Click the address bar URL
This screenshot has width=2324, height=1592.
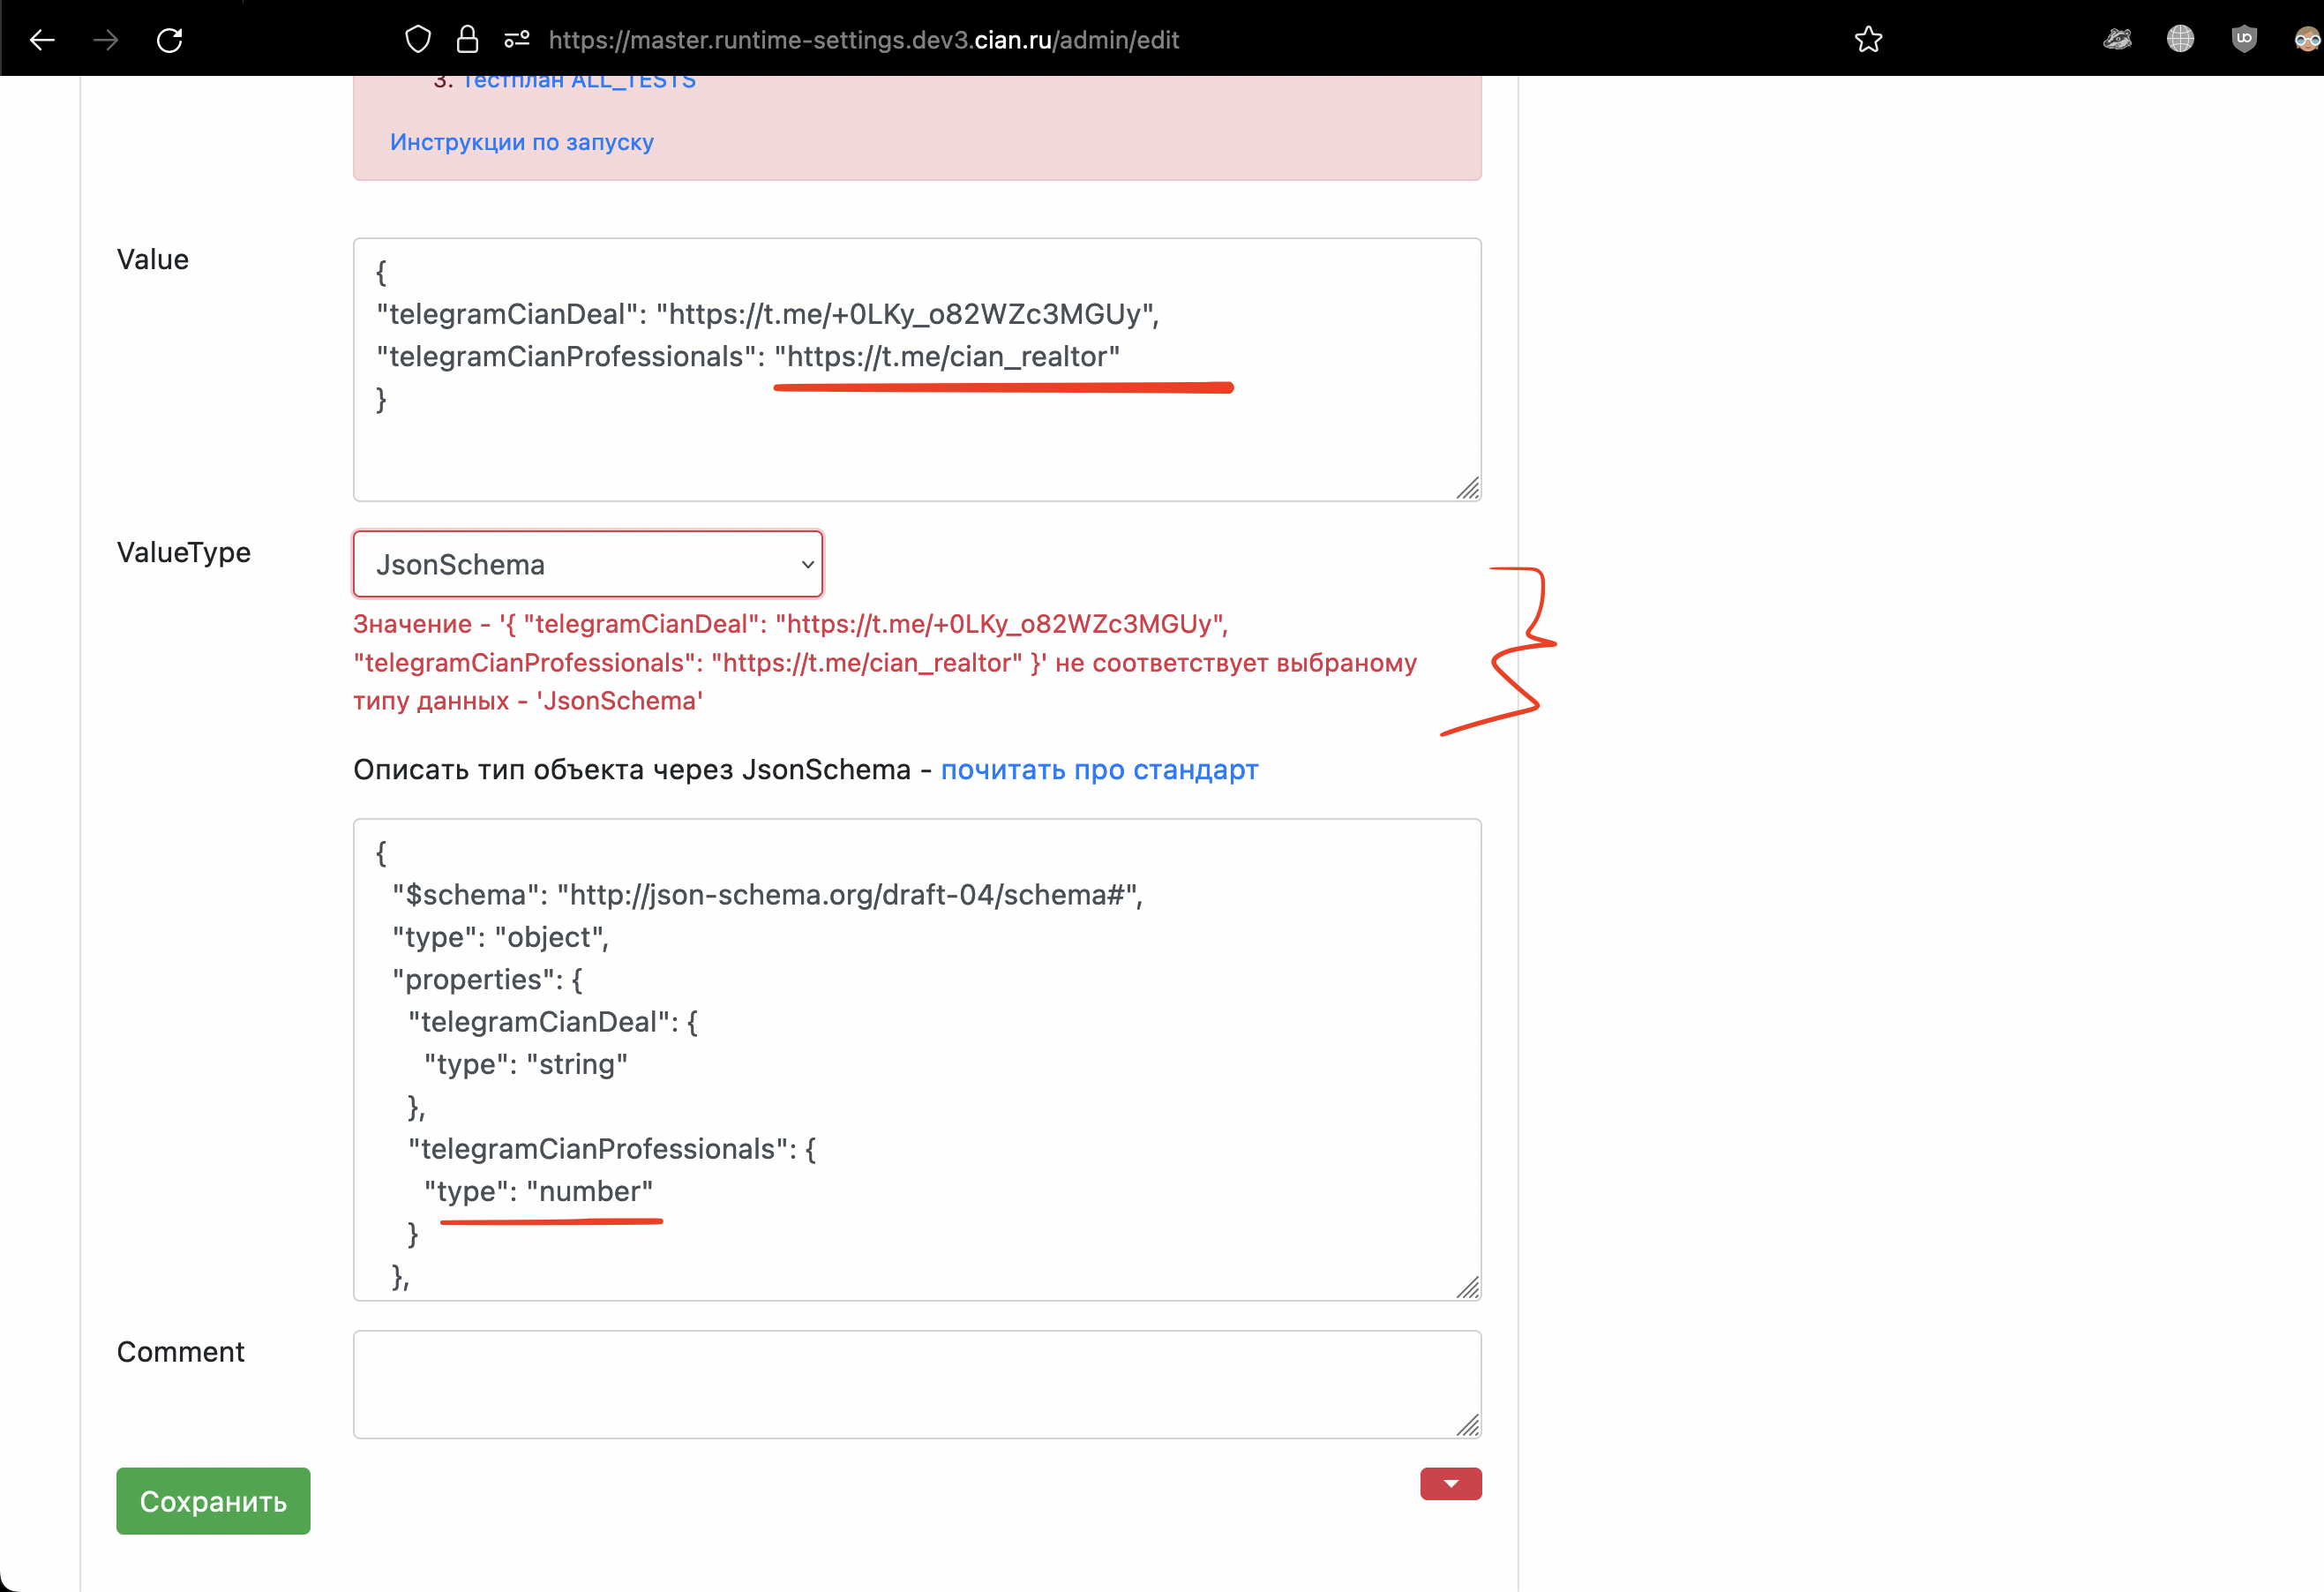[864, 40]
